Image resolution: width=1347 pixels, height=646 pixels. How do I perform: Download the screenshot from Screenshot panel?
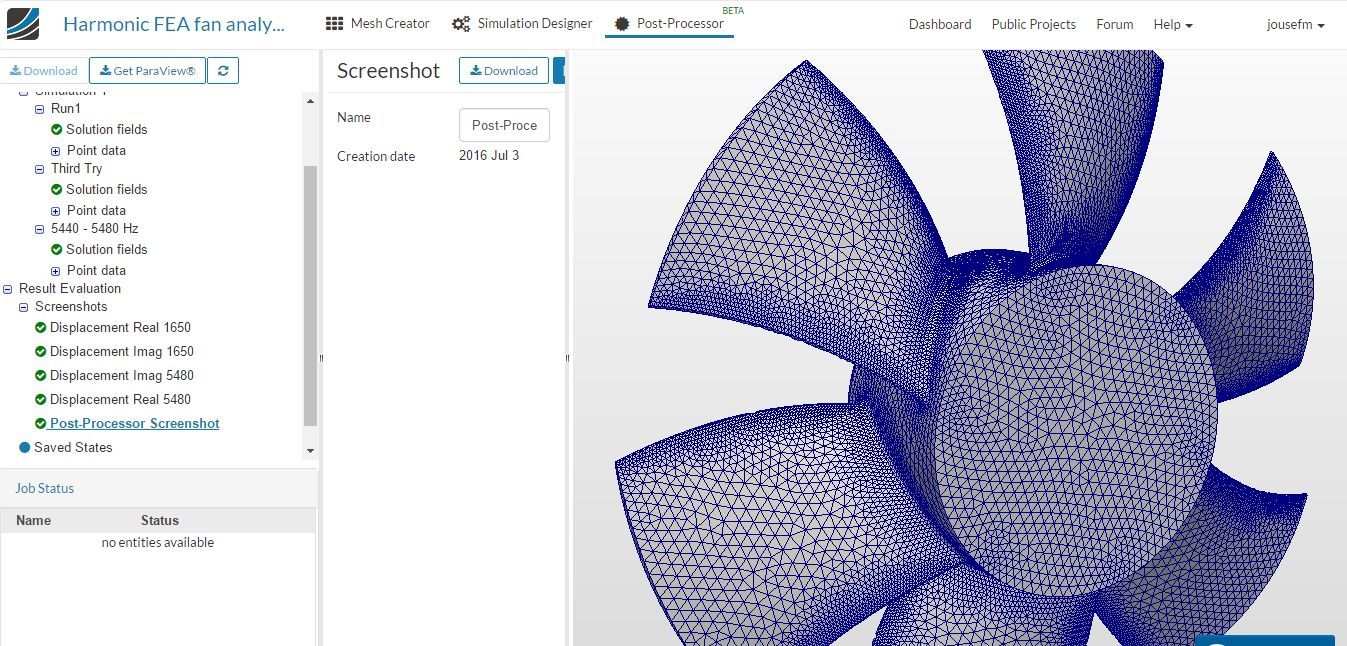pos(504,71)
